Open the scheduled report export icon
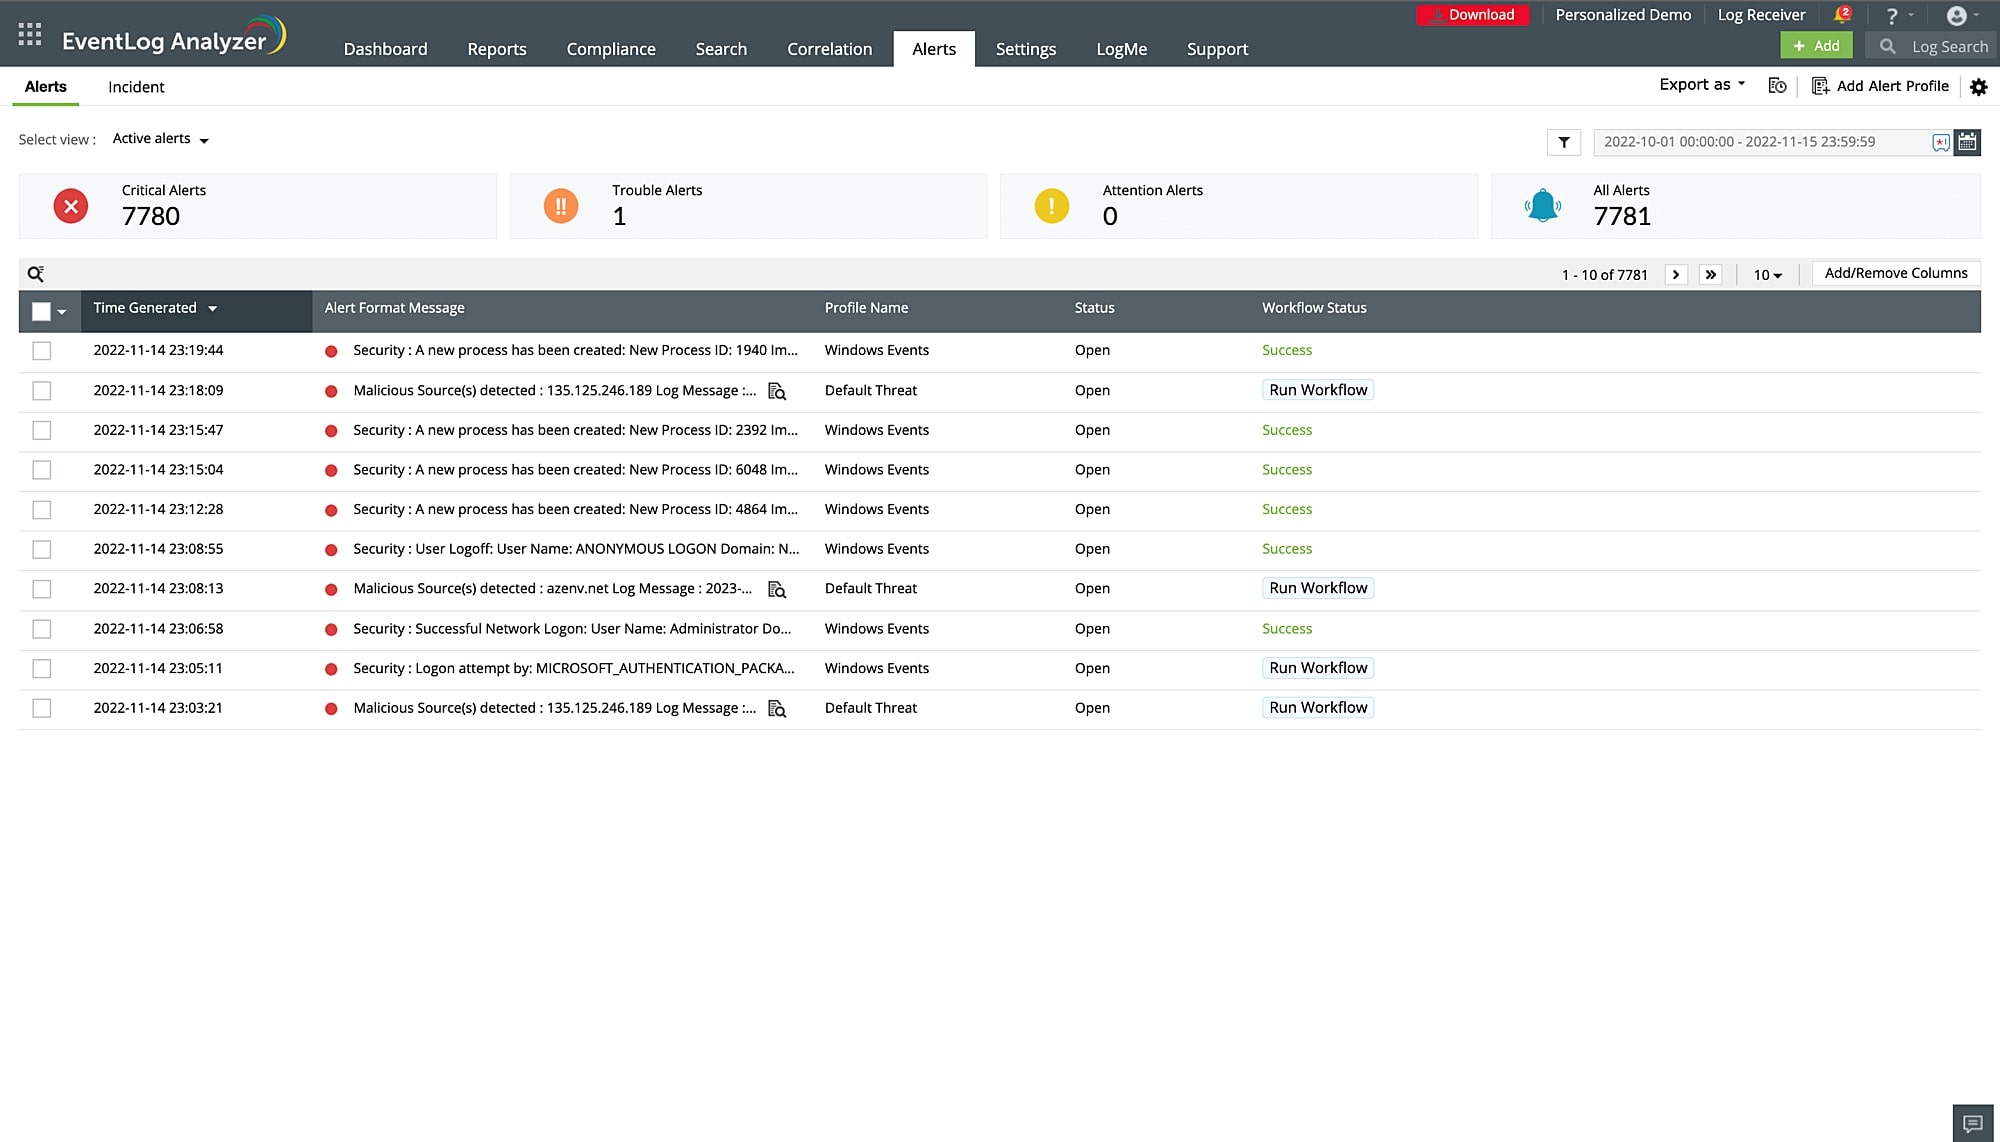Viewport: 2000px width, 1142px height. 1778,86
